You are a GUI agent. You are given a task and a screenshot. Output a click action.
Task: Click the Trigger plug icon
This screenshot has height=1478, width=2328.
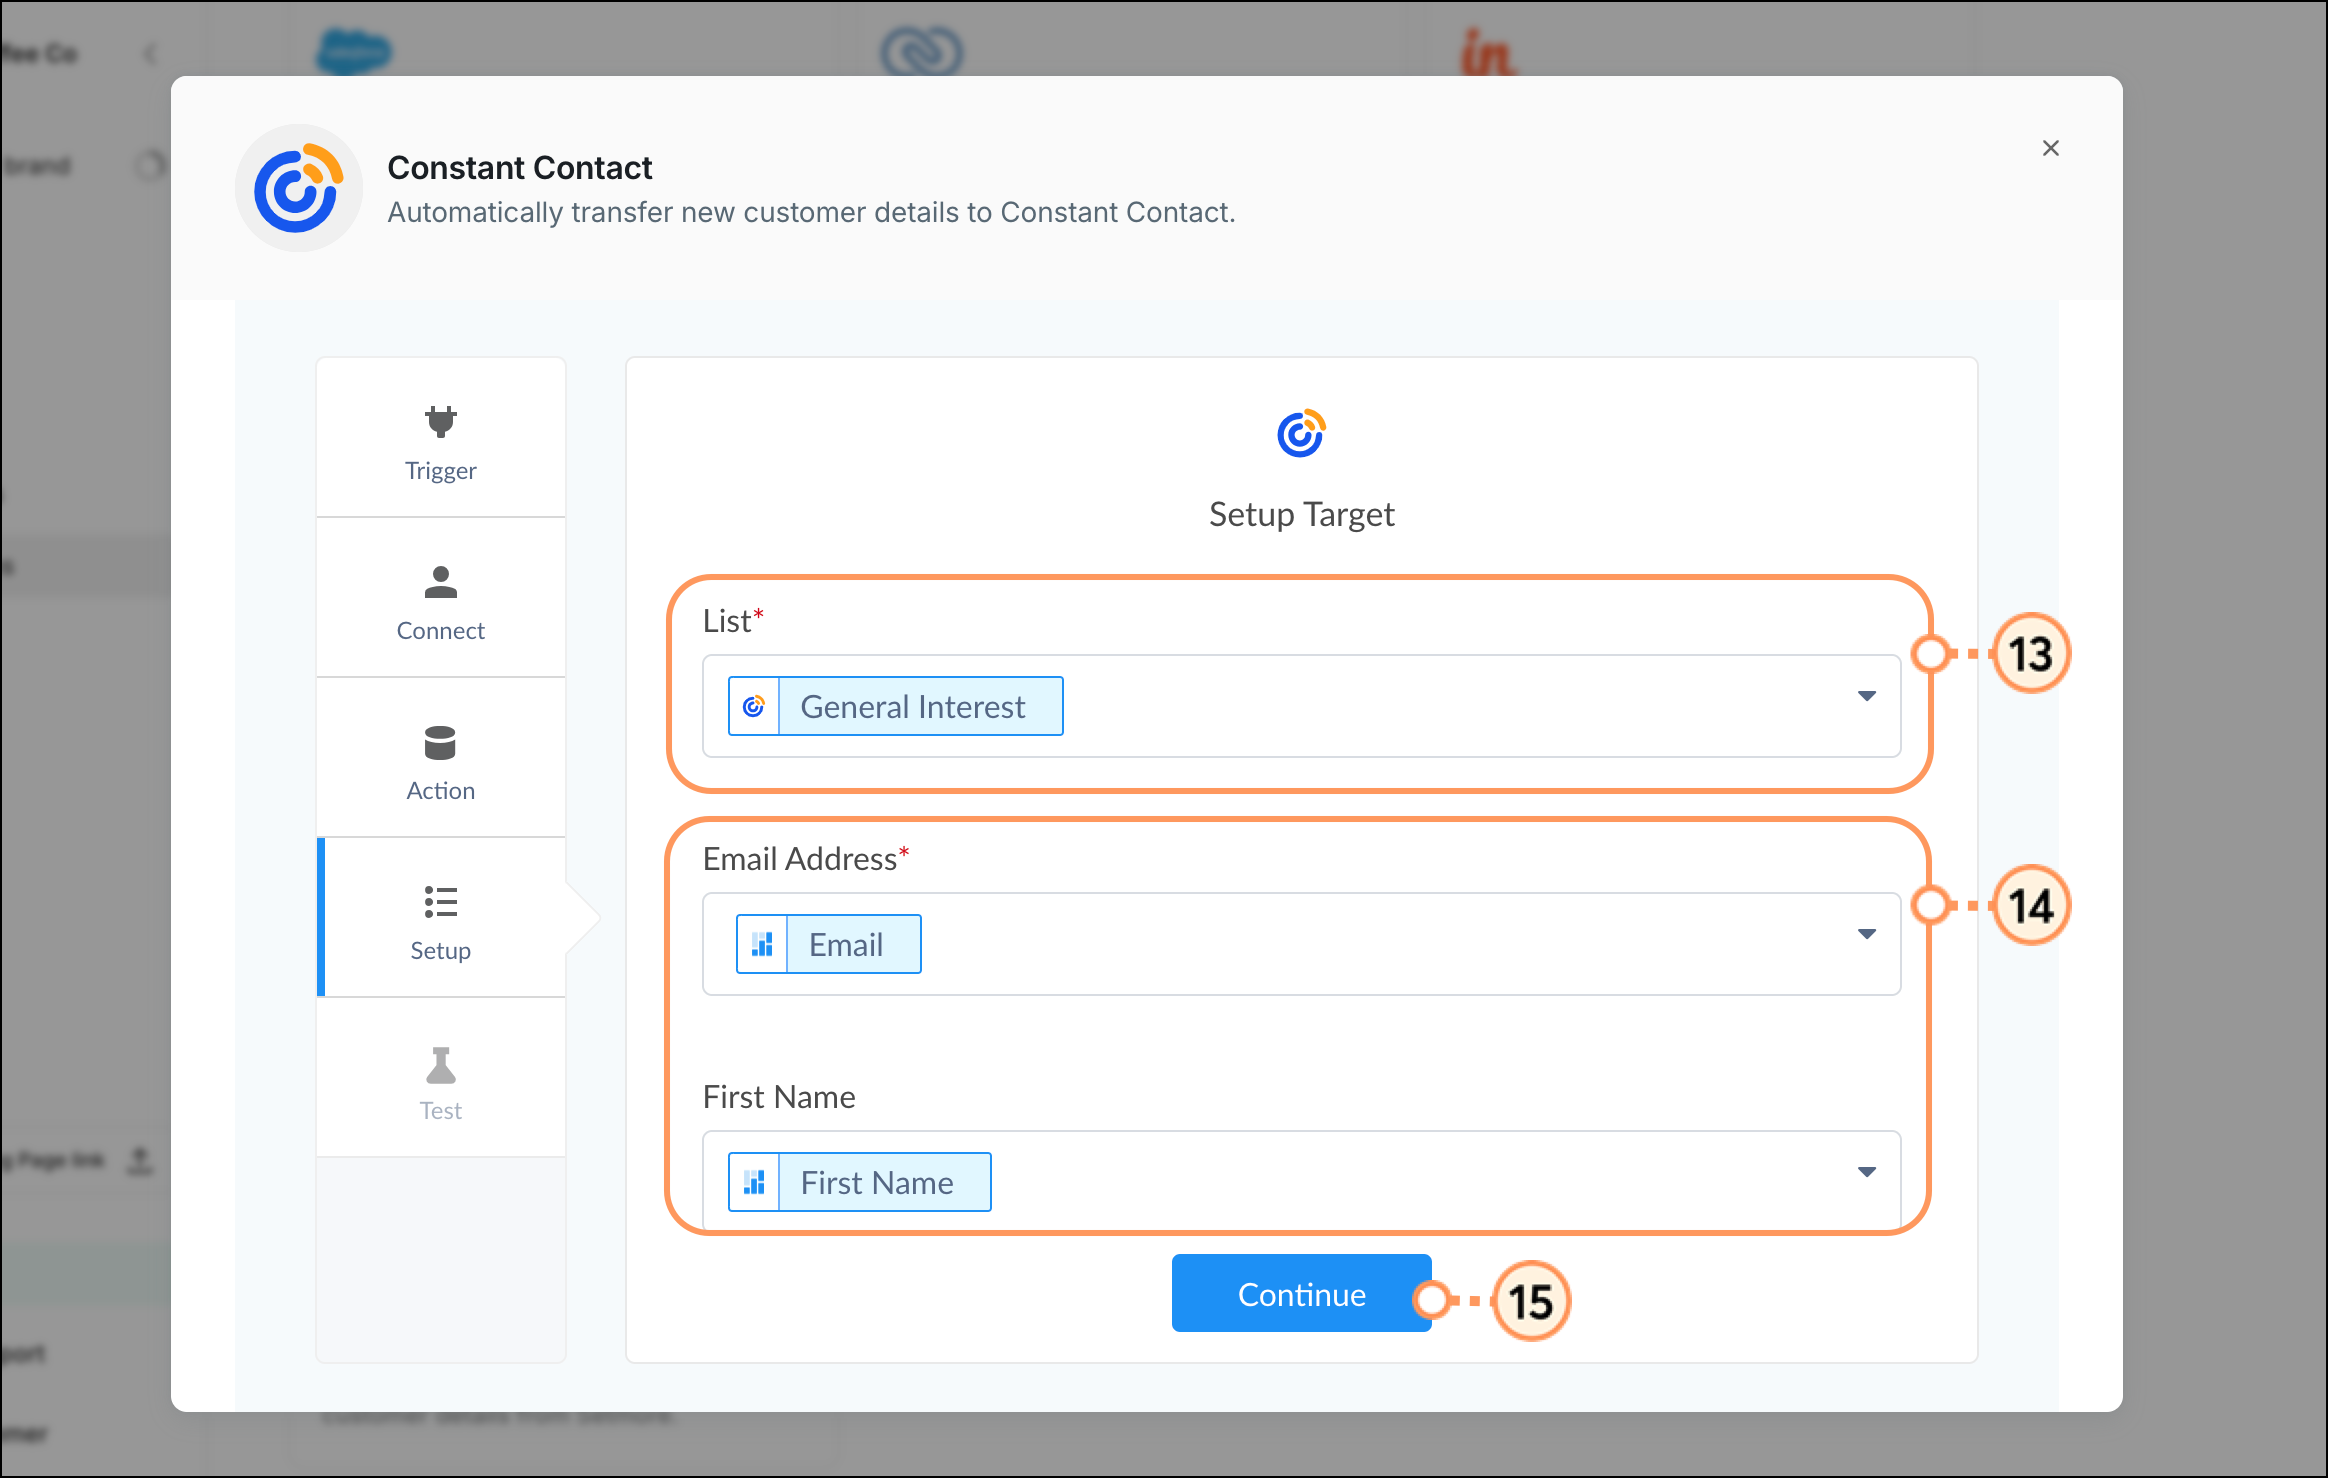(x=440, y=421)
